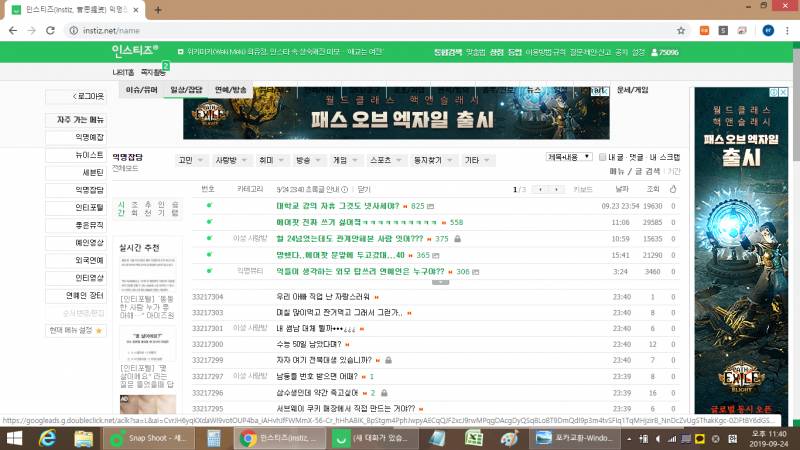Click the 로그아웃 logout button
Image resolution: width=800 pixels, height=450 pixels.
coord(76,96)
